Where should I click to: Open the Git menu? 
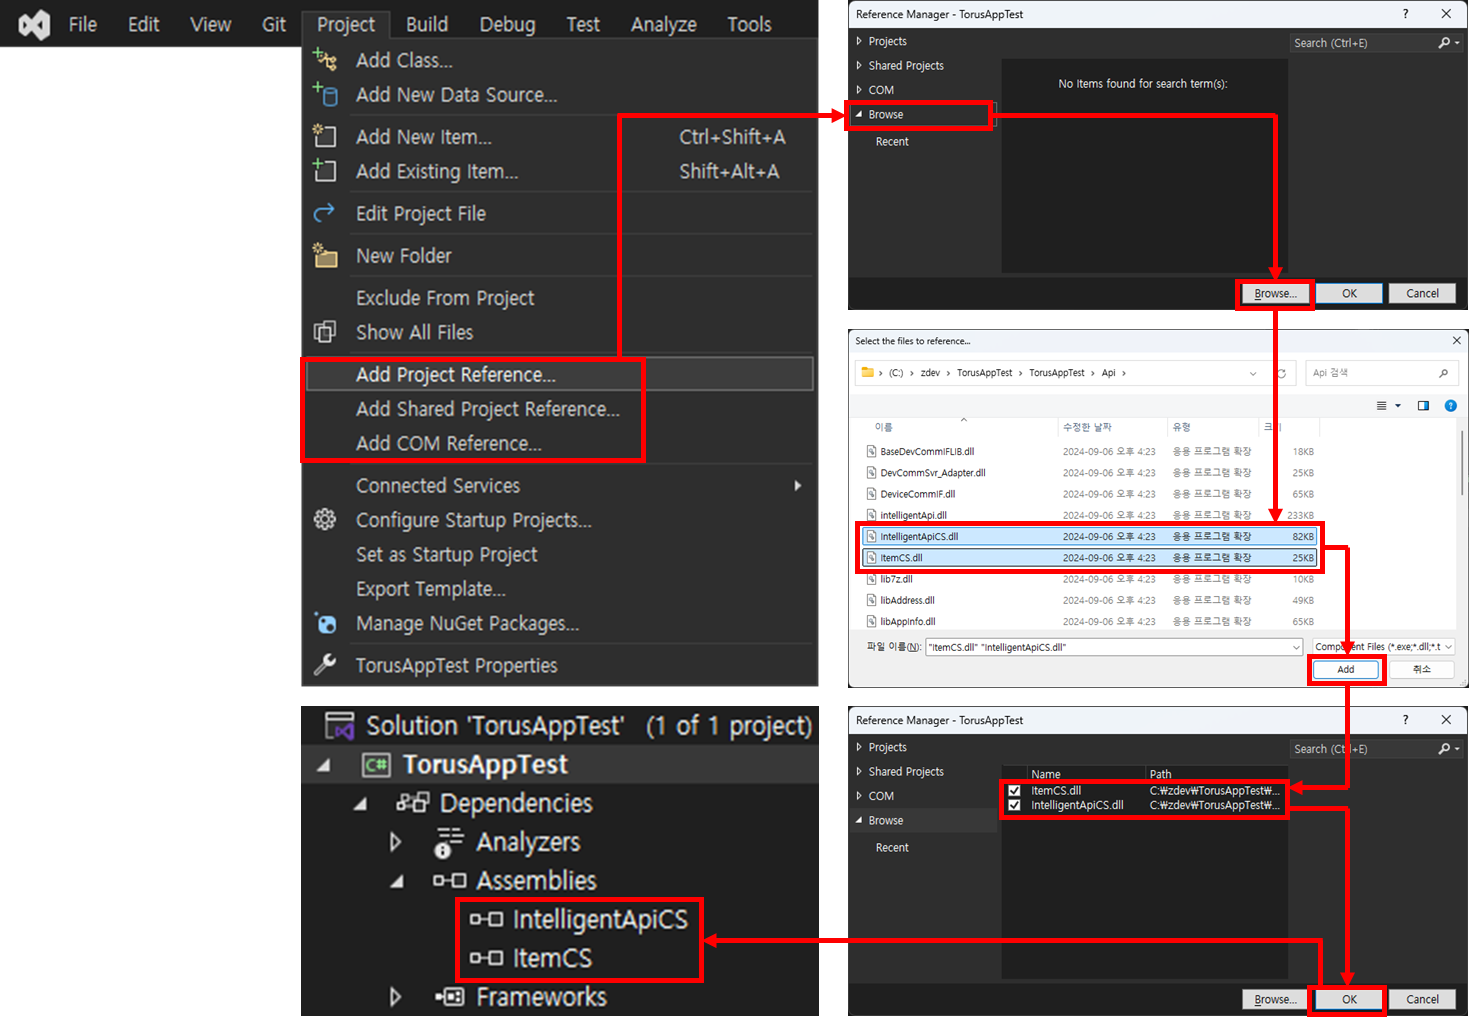click(x=274, y=24)
